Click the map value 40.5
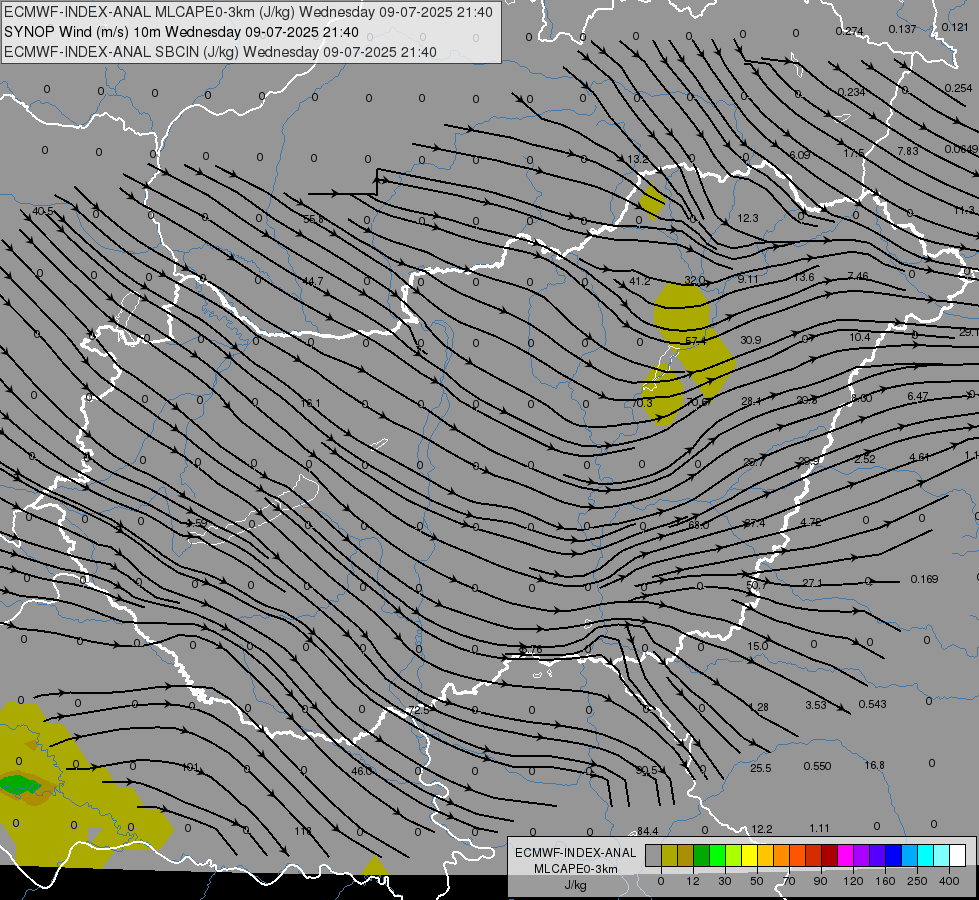This screenshot has height=900, width=979. point(42,212)
